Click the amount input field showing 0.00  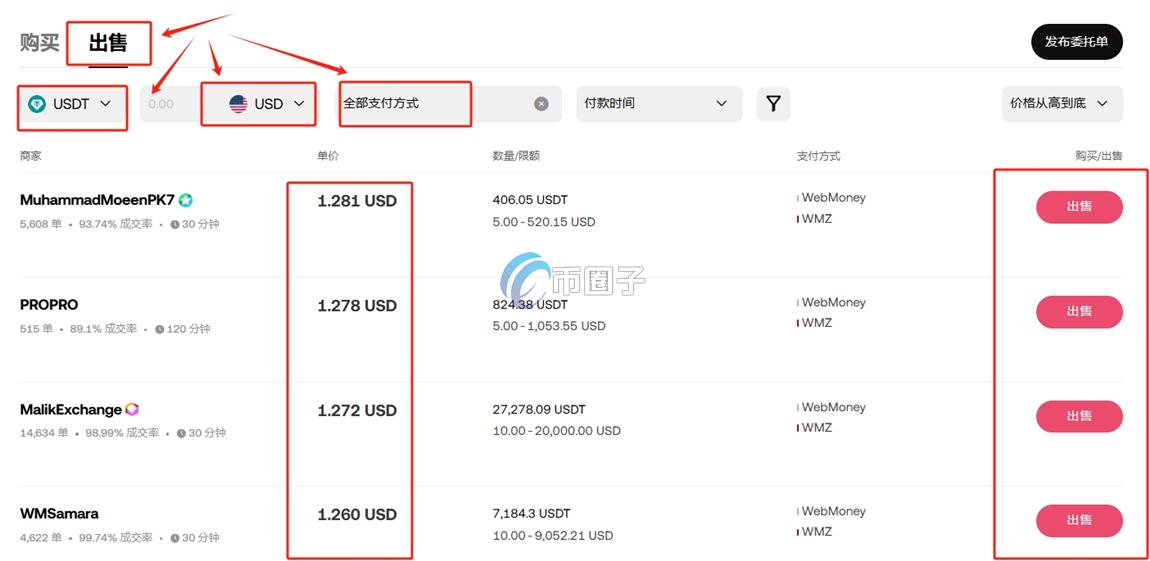click(x=165, y=104)
